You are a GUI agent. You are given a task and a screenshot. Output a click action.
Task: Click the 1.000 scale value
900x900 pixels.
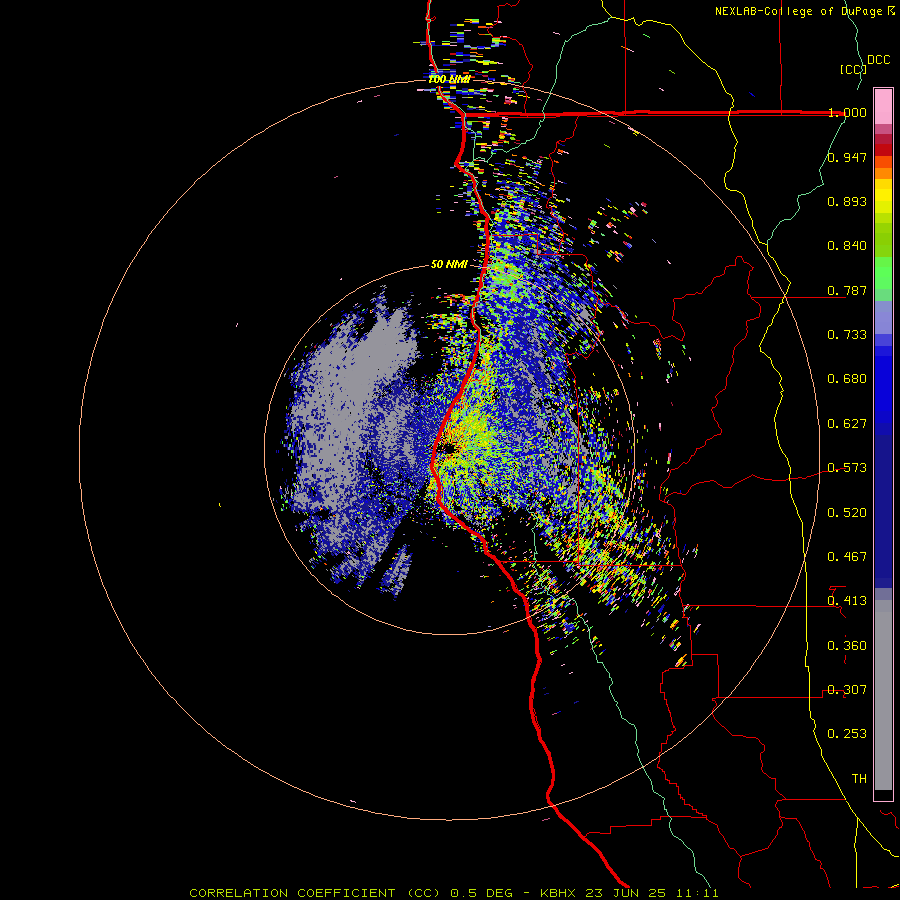coord(847,112)
